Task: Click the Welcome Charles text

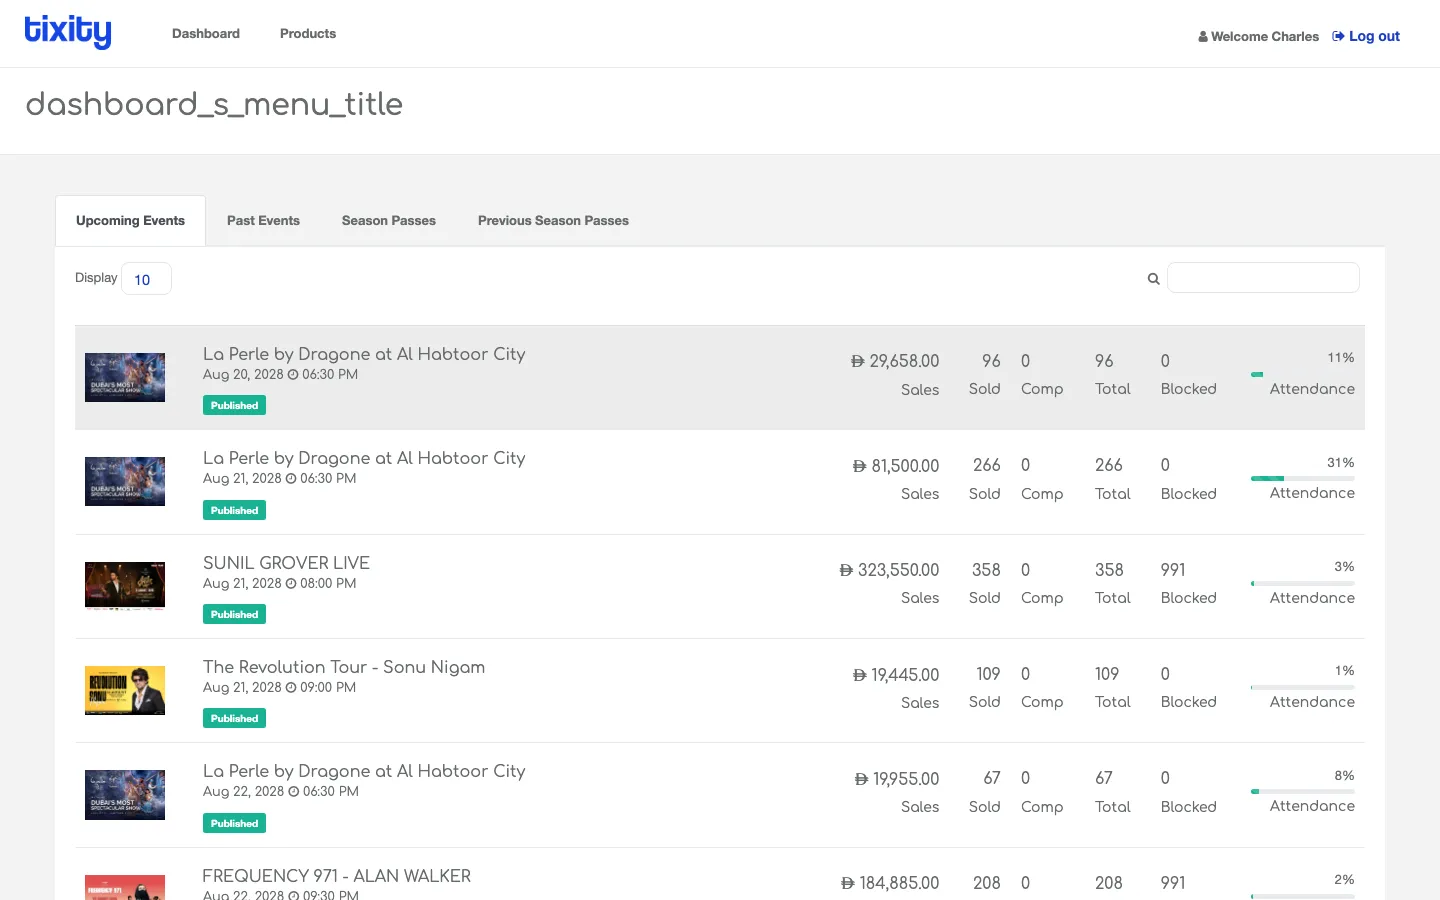Action: pyautogui.click(x=1265, y=37)
